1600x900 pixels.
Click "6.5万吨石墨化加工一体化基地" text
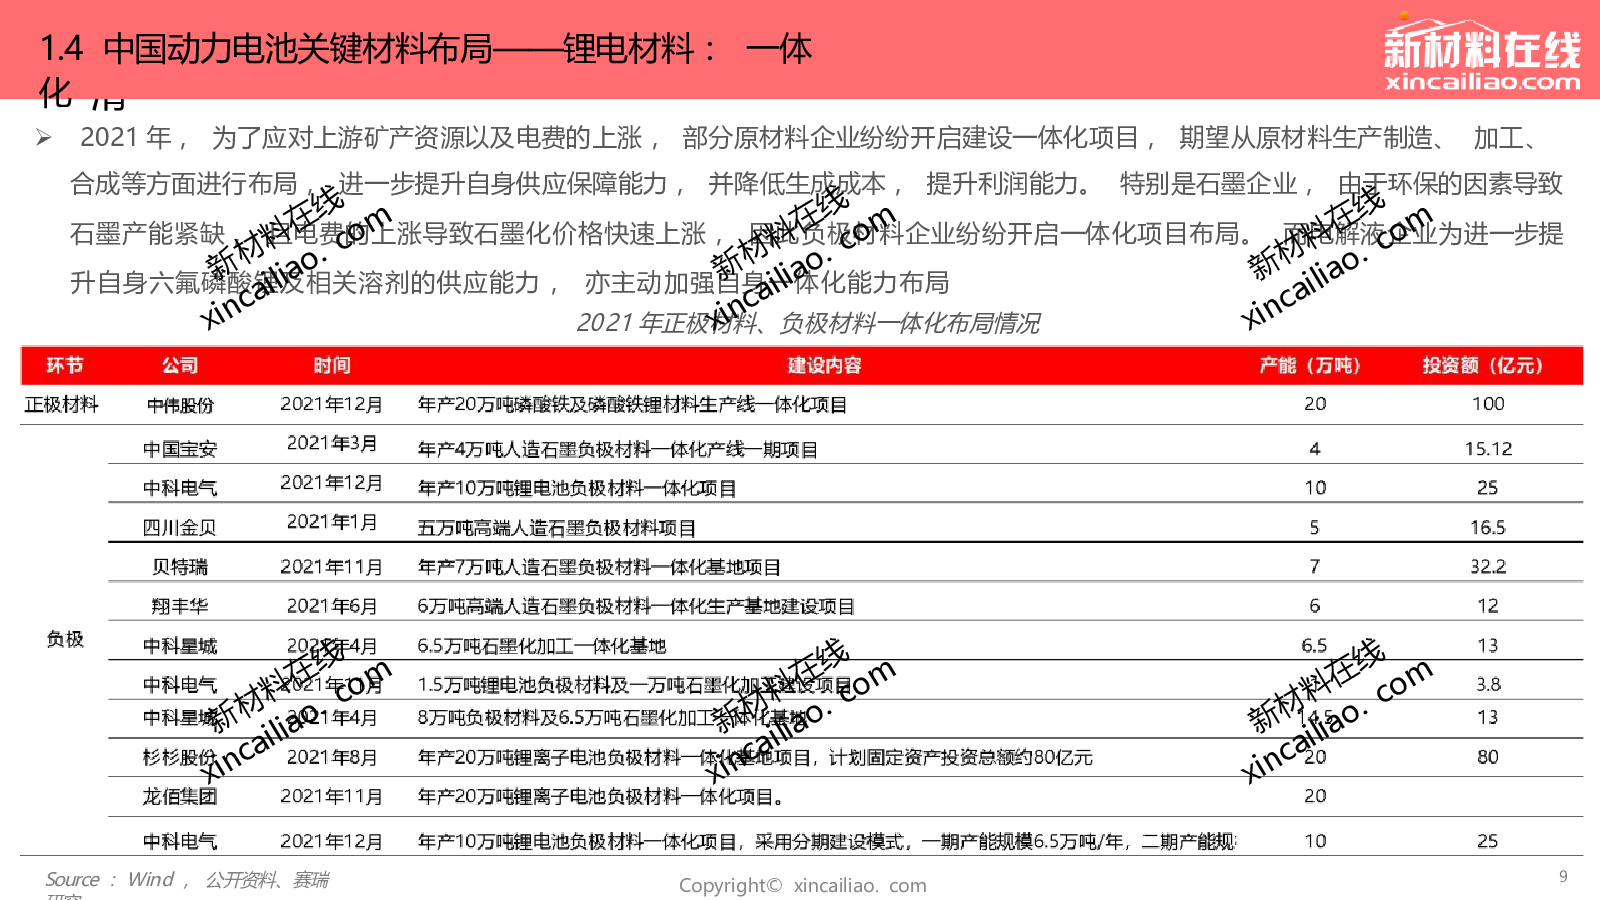tap(541, 646)
